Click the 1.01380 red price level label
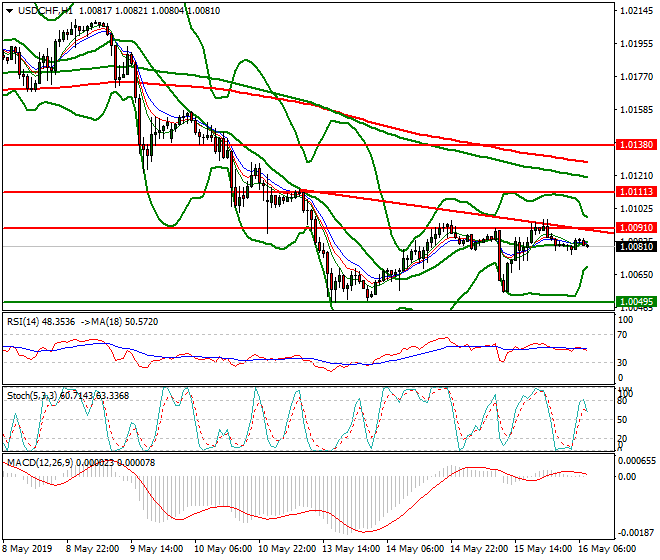 coord(636,145)
